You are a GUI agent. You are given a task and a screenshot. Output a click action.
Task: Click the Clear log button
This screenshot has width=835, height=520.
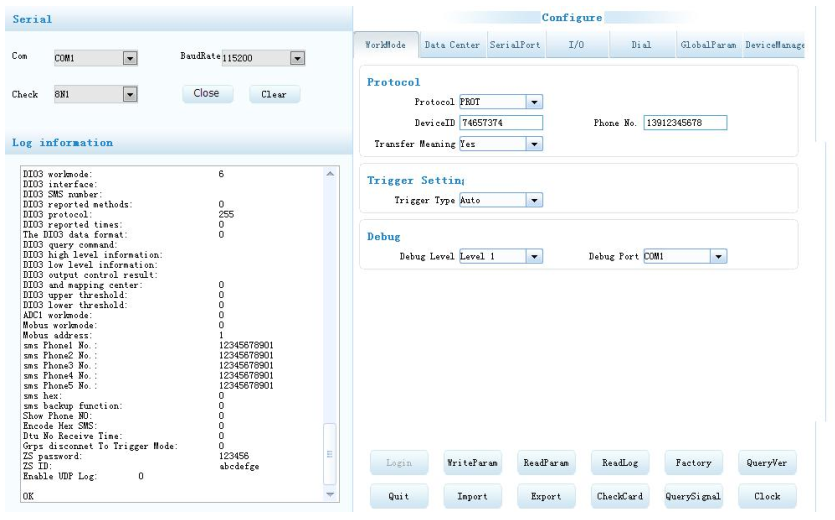[x=274, y=94]
